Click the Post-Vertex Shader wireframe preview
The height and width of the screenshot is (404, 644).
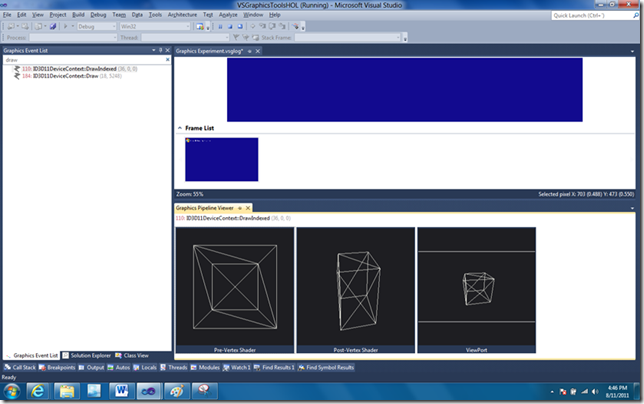356,287
